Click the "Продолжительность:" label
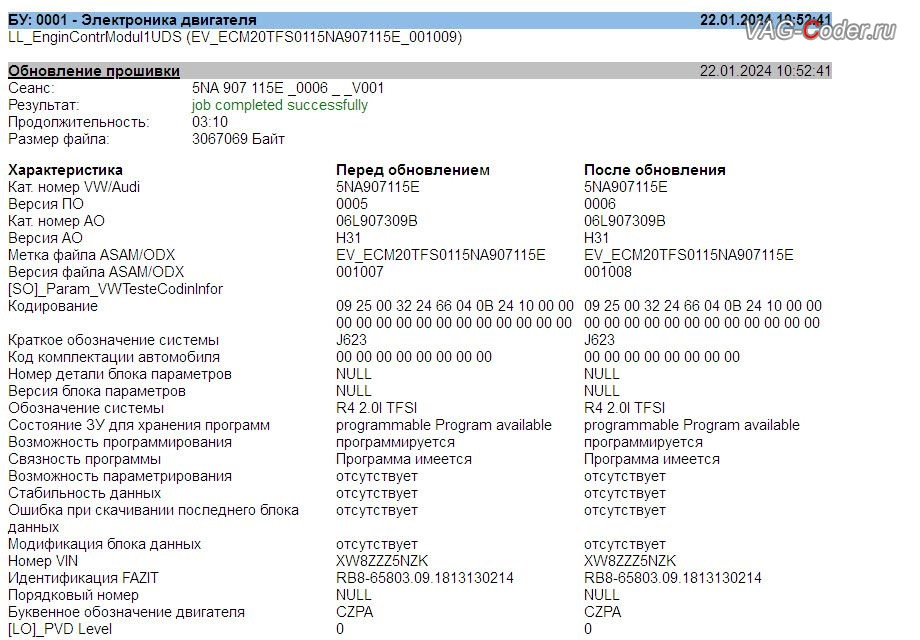The height and width of the screenshot is (640, 920). (79, 122)
